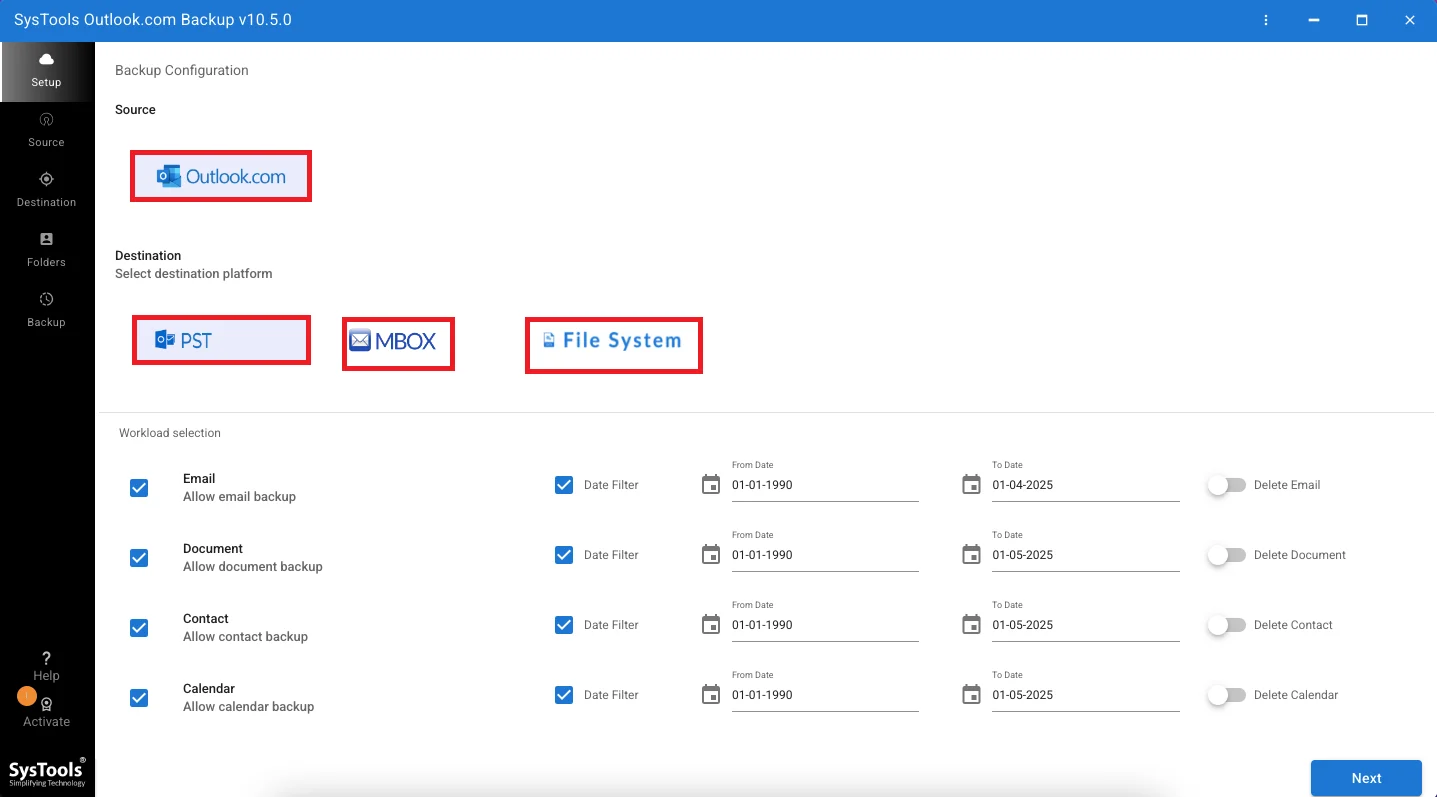Toggle the Date Filter for Calendar
This screenshot has width=1437, height=797.
tap(564, 695)
